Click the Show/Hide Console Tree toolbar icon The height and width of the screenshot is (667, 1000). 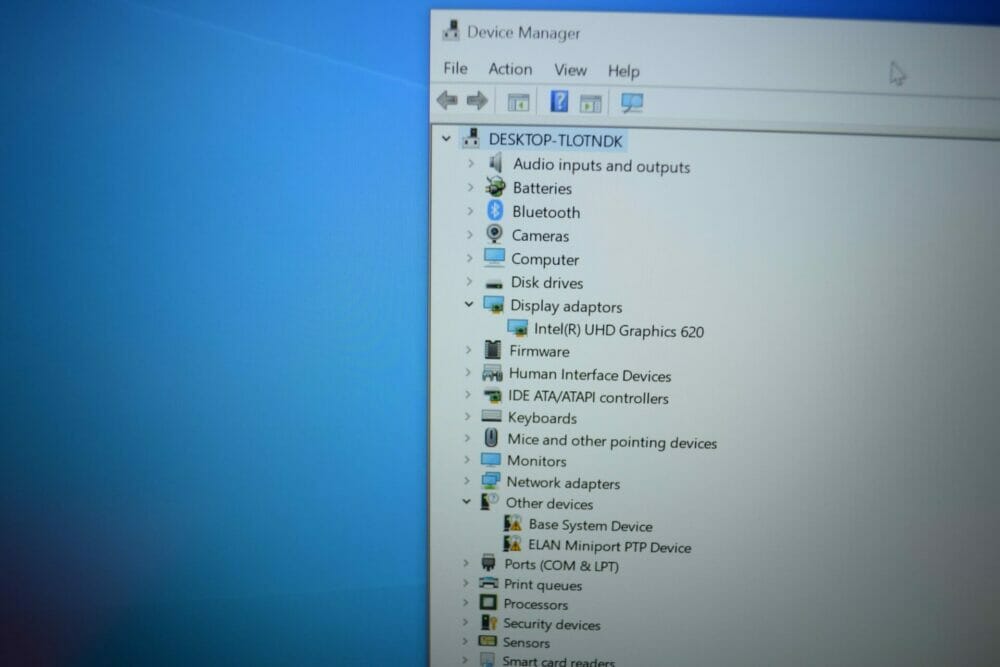coord(518,102)
